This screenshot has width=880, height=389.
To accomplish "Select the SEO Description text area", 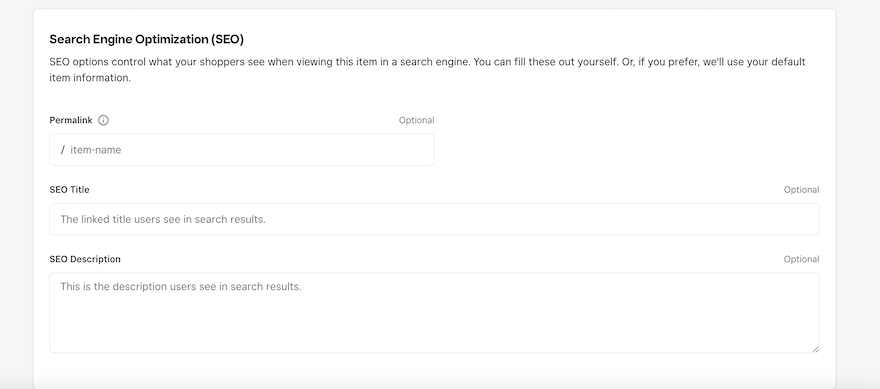I will tap(434, 313).
